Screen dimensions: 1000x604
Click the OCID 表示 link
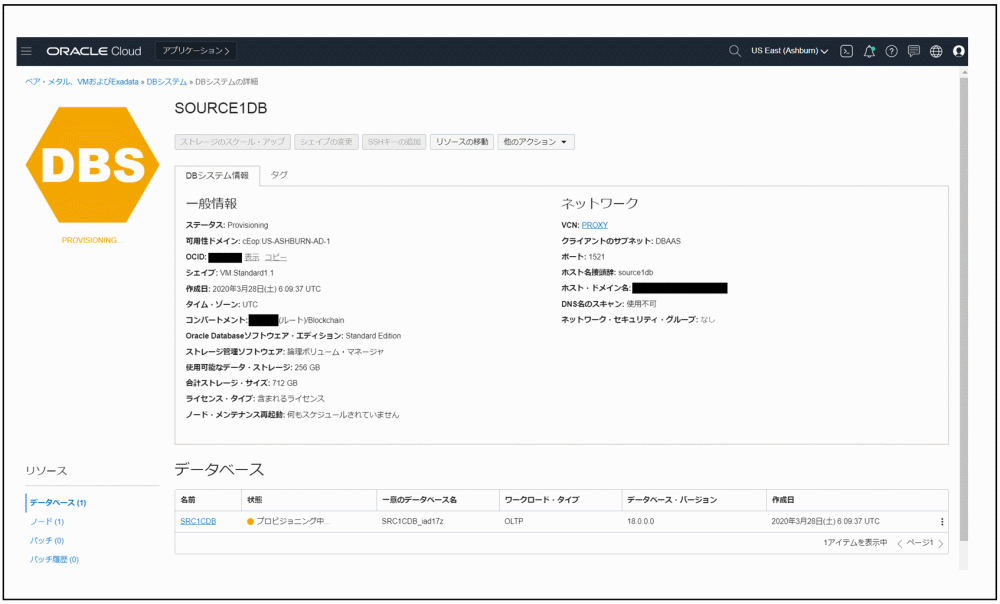(x=252, y=258)
